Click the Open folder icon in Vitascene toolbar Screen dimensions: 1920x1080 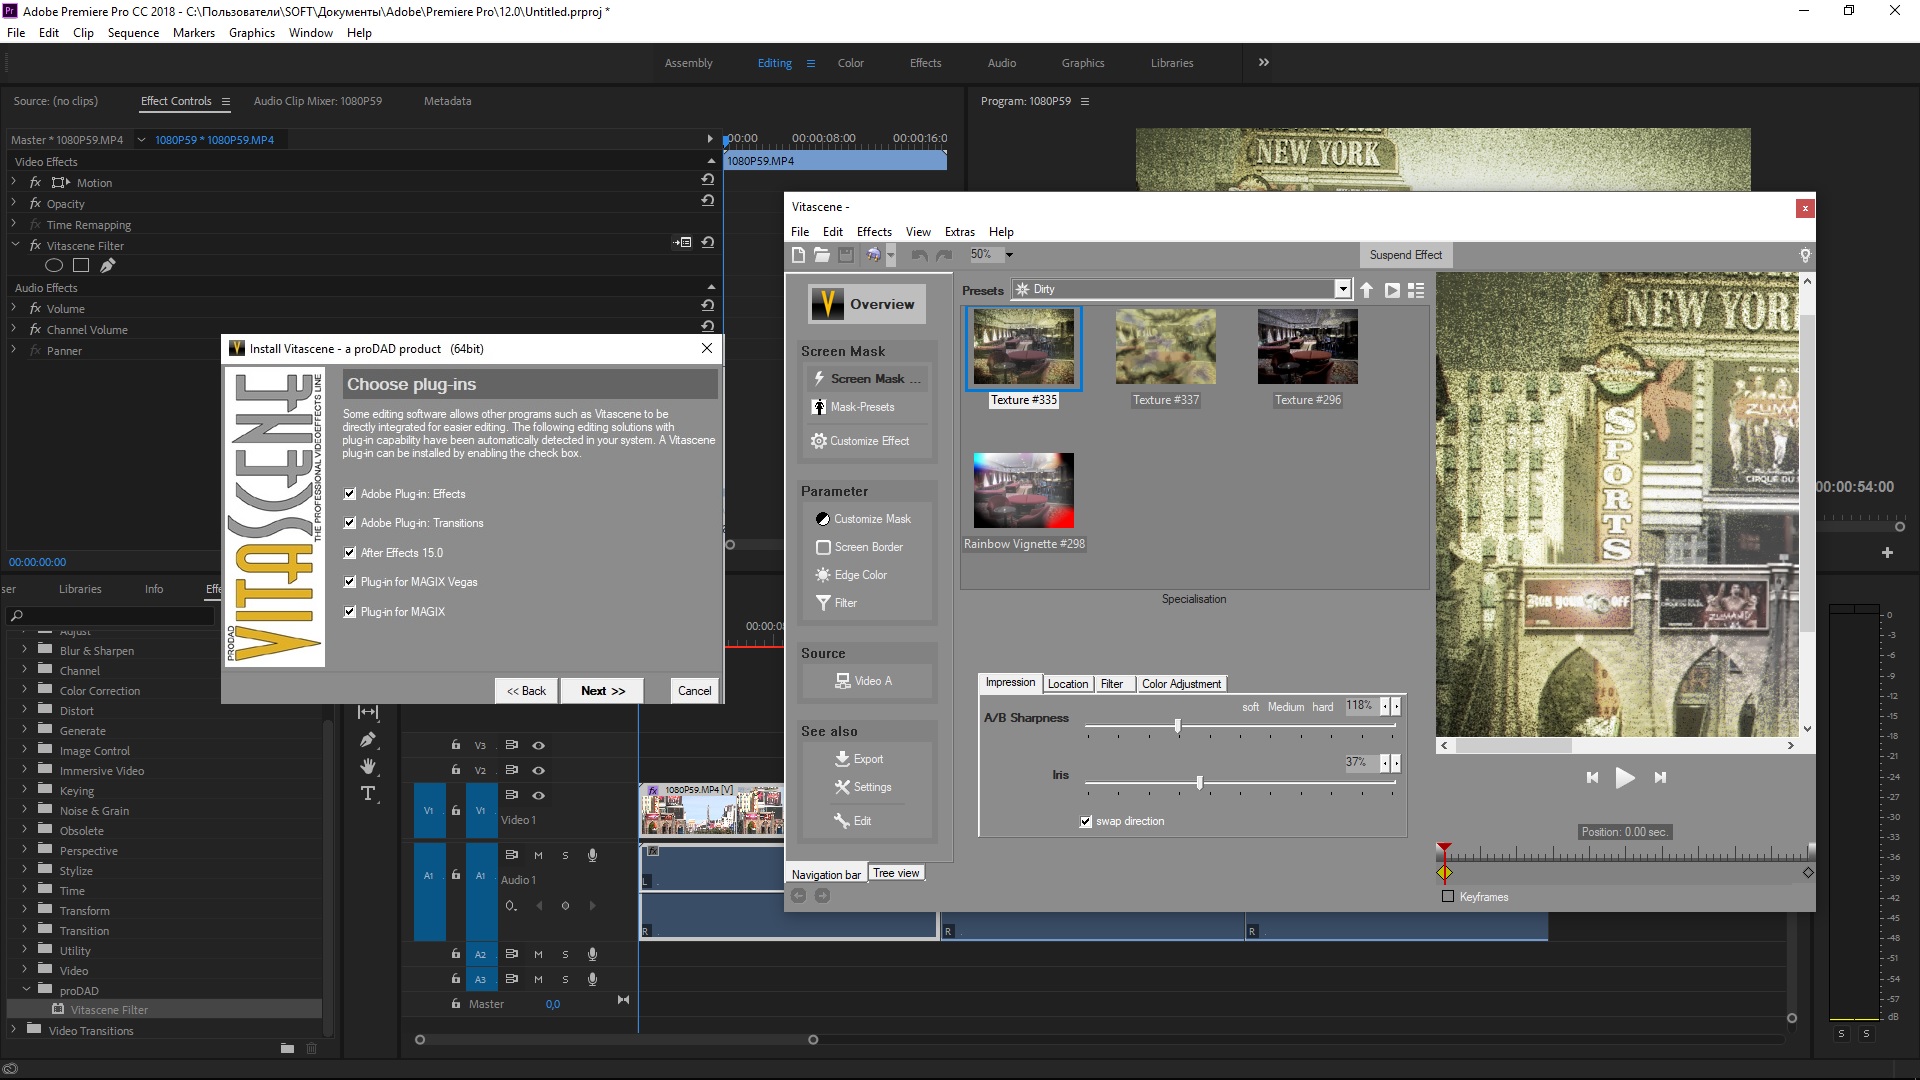pyautogui.click(x=822, y=256)
